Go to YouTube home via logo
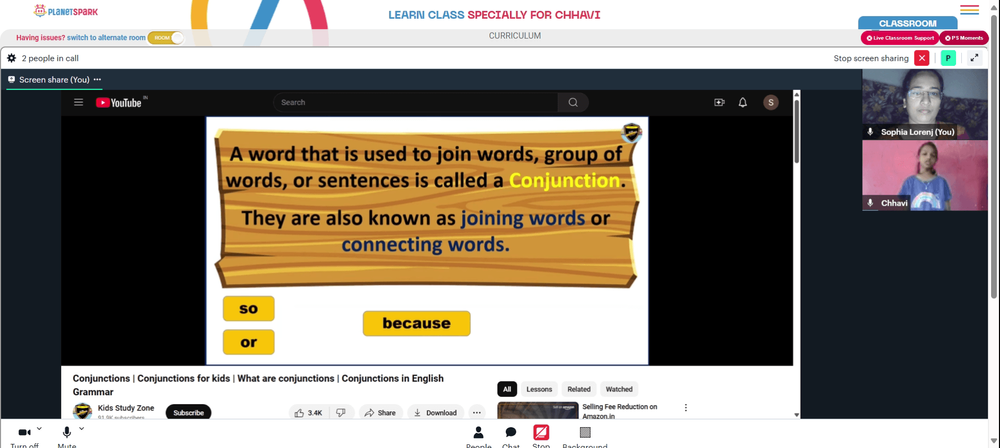Viewport: 1000px width, 448px height. tap(120, 102)
